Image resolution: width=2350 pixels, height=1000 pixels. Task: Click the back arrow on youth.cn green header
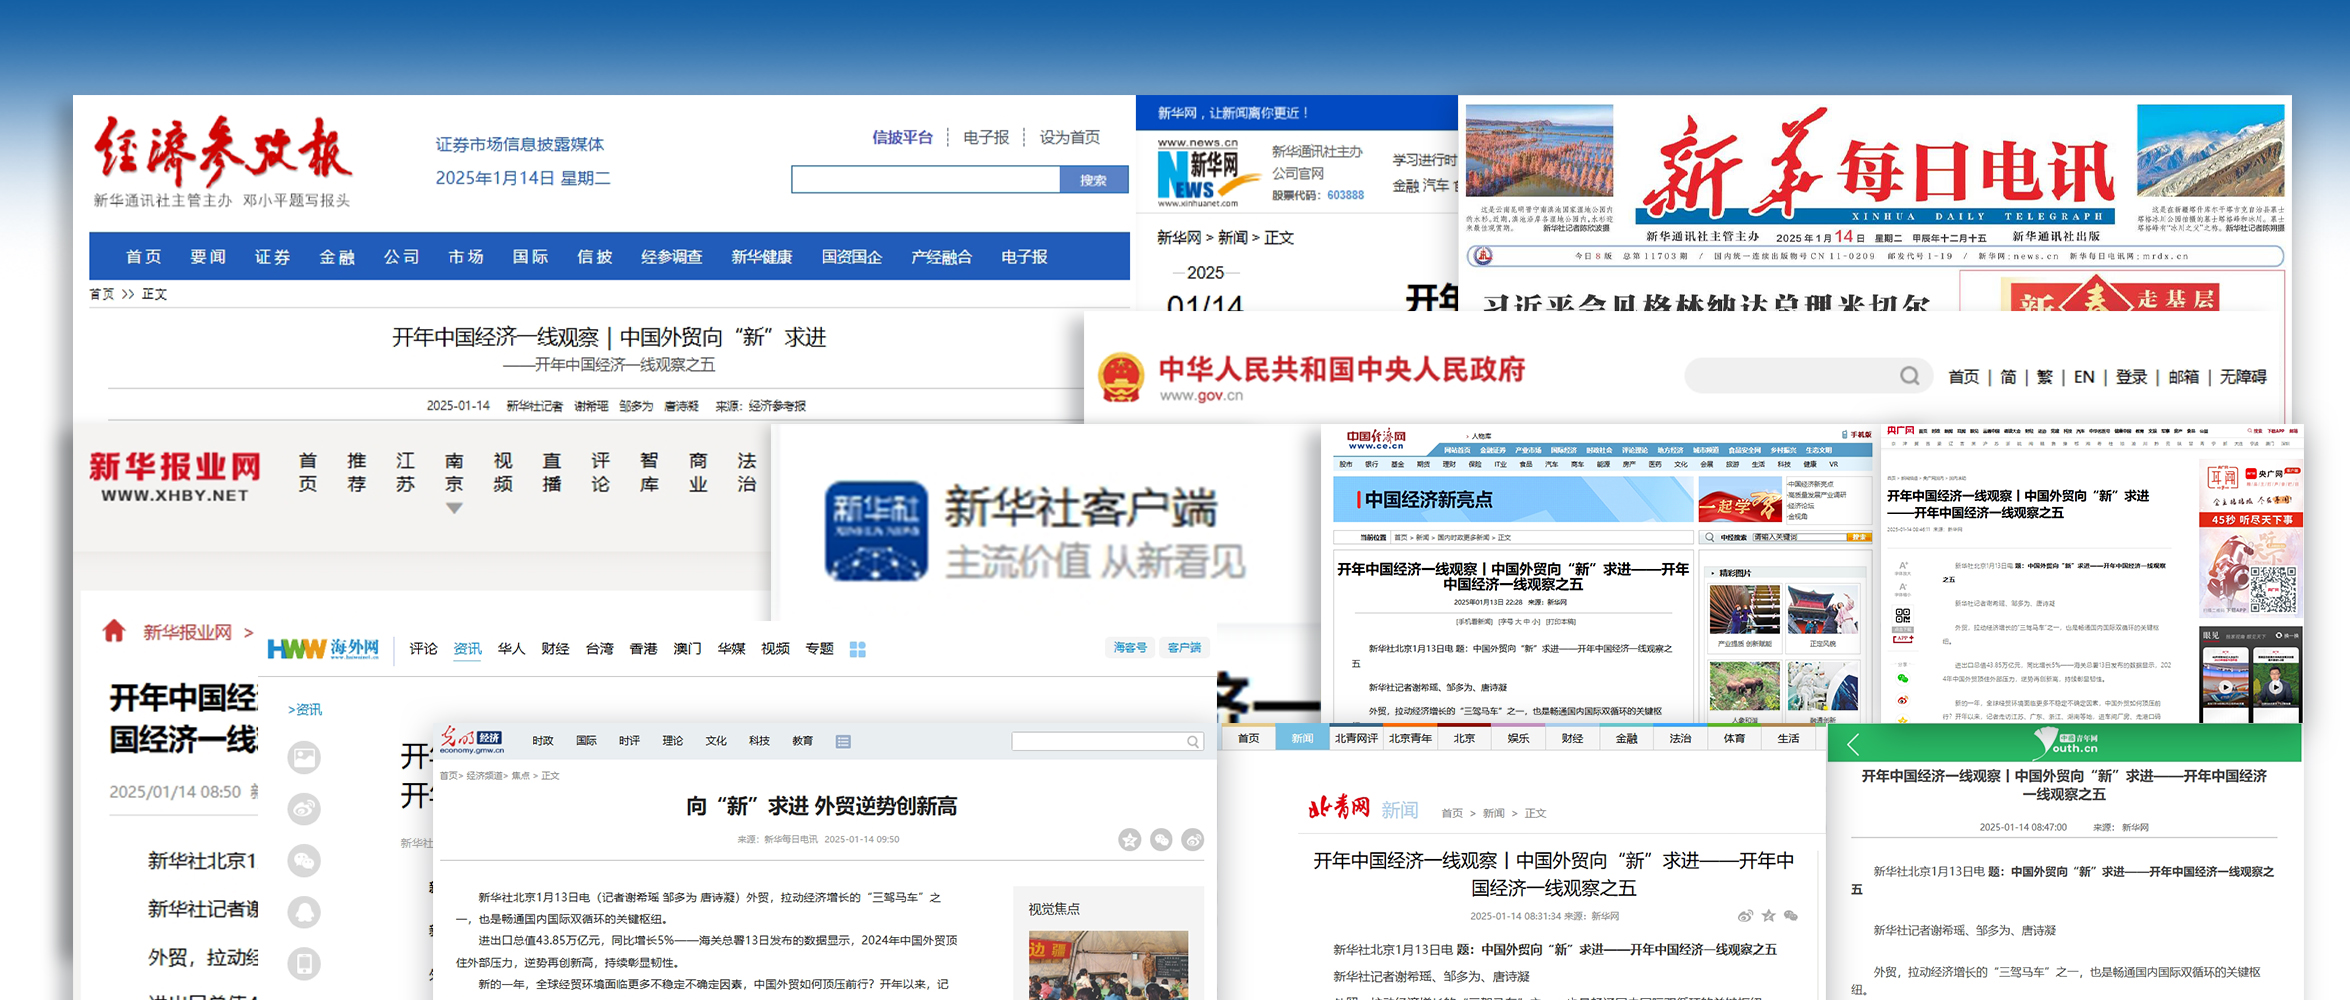[x=1853, y=744]
